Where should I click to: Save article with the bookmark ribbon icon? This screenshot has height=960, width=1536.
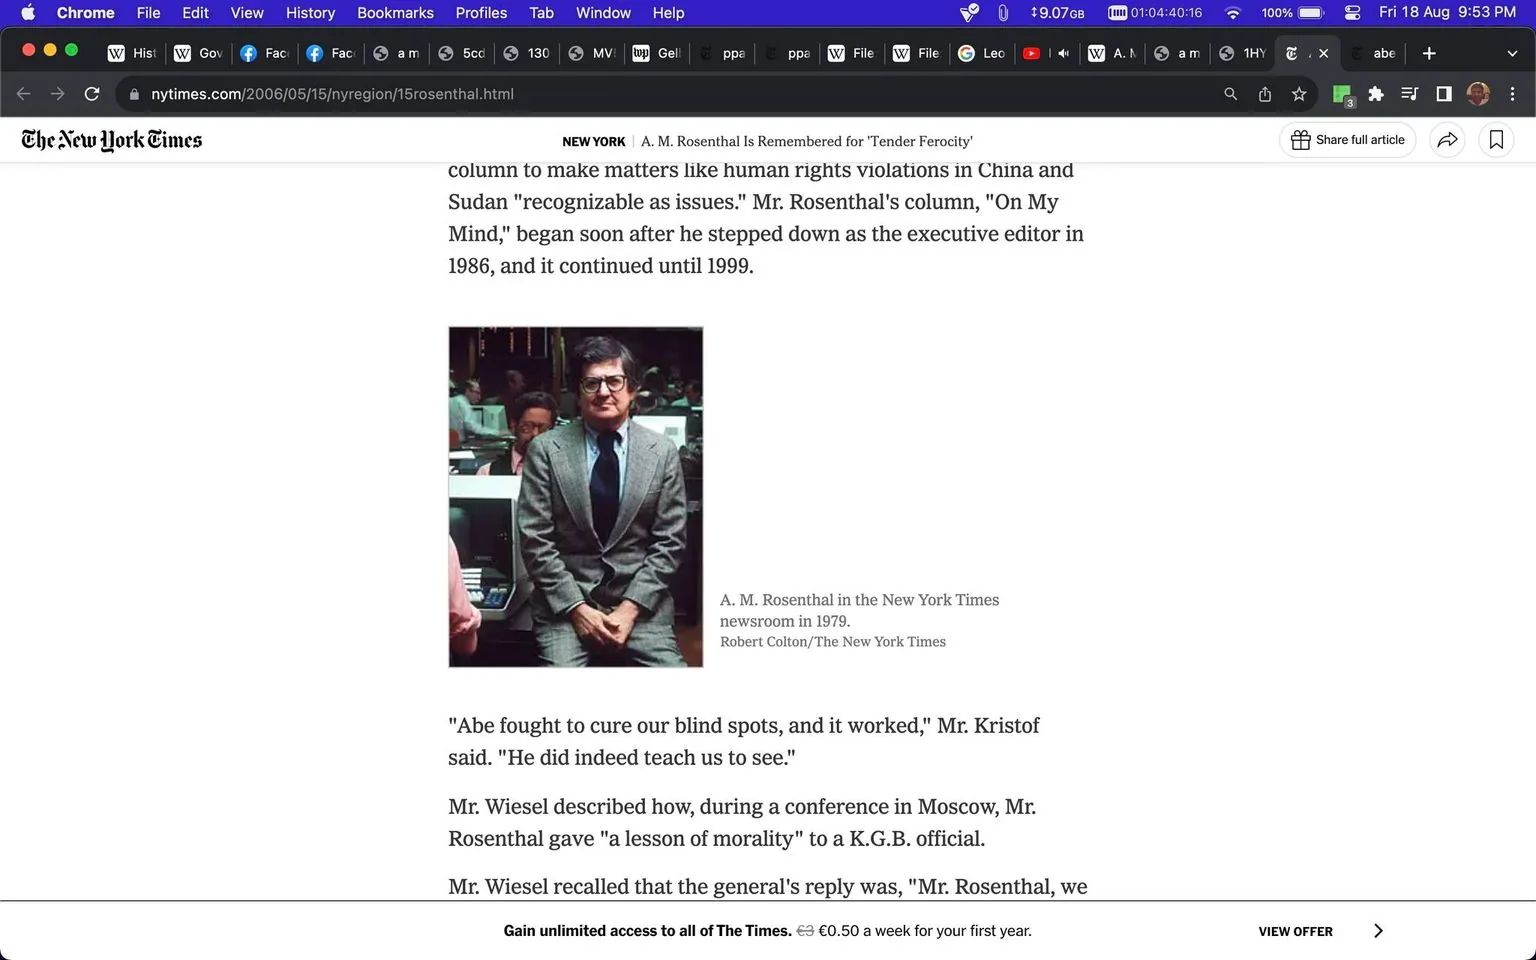(x=1496, y=140)
